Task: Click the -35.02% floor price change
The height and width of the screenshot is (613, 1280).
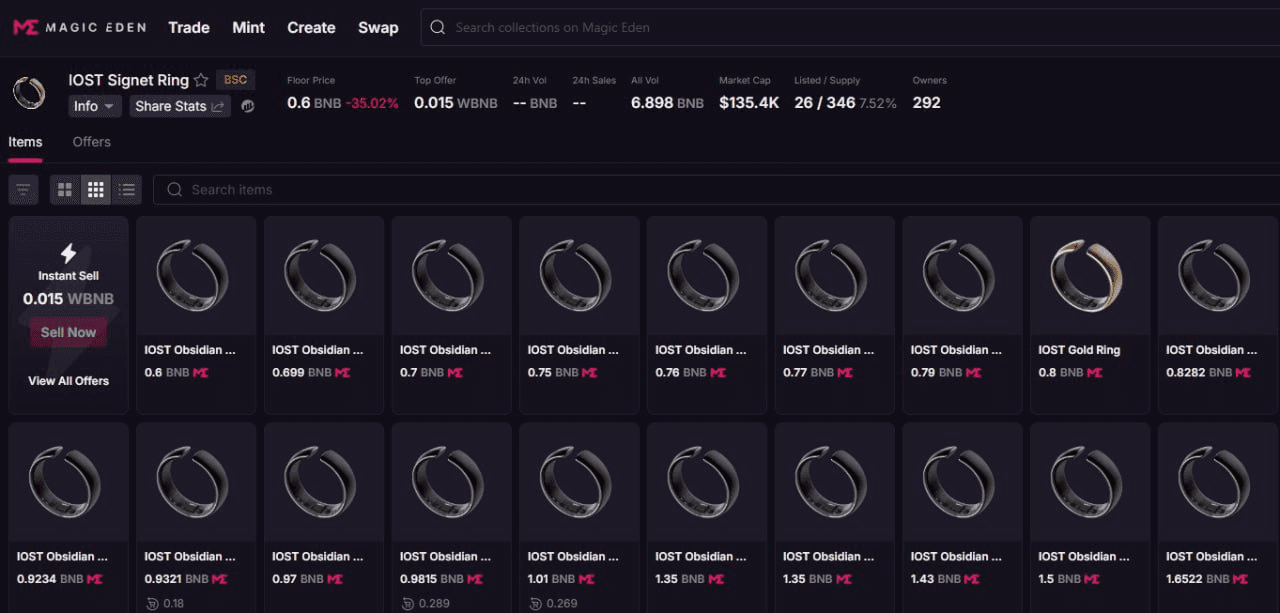Action: (372, 103)
